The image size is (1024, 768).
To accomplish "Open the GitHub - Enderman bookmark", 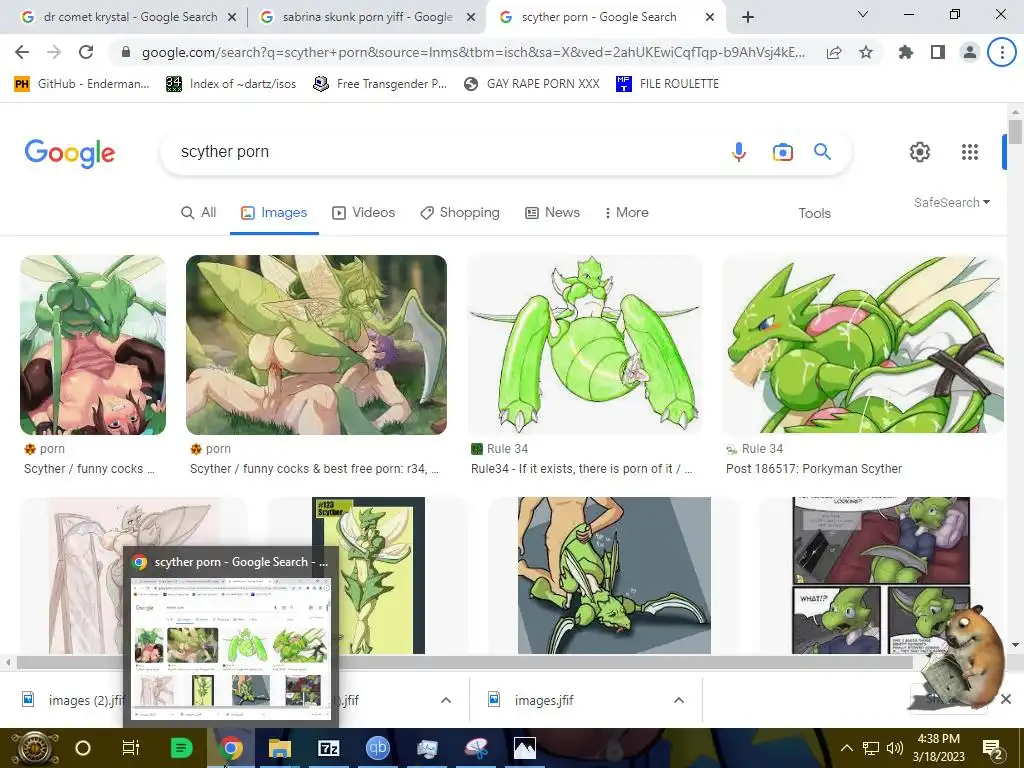I will 82,84.
